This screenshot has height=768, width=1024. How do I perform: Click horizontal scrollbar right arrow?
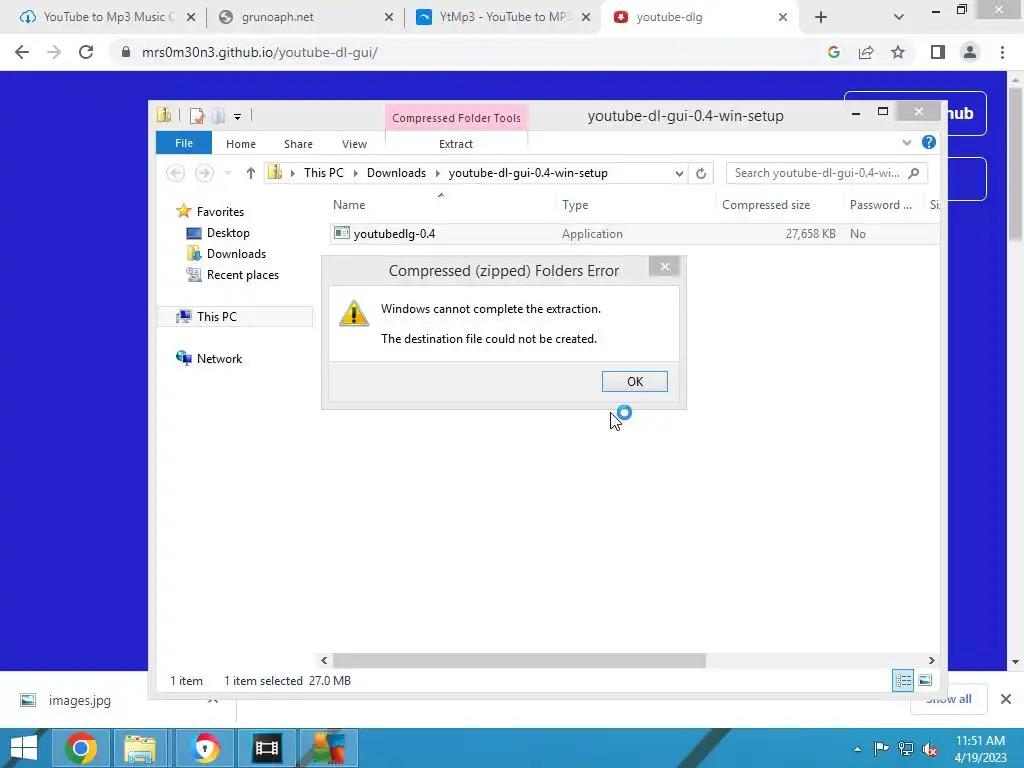[x=931, y=660]
